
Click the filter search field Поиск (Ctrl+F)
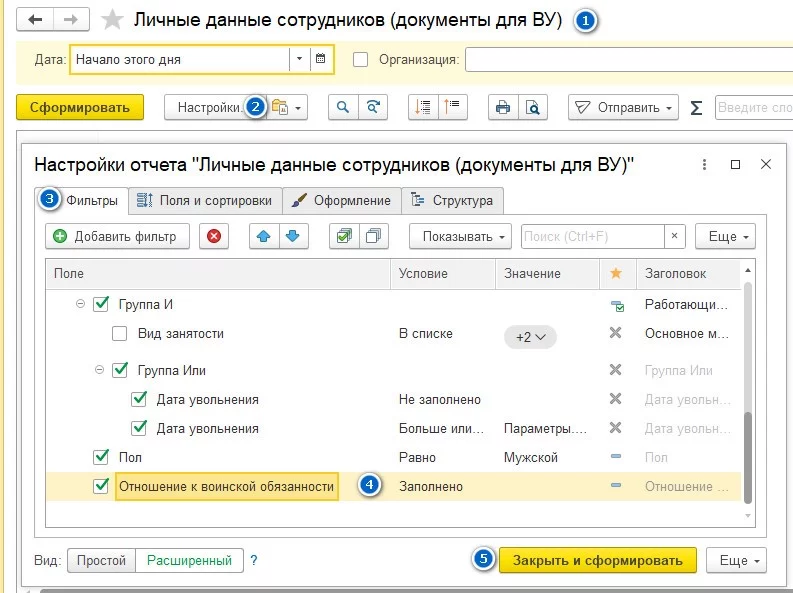pos(593,236)
